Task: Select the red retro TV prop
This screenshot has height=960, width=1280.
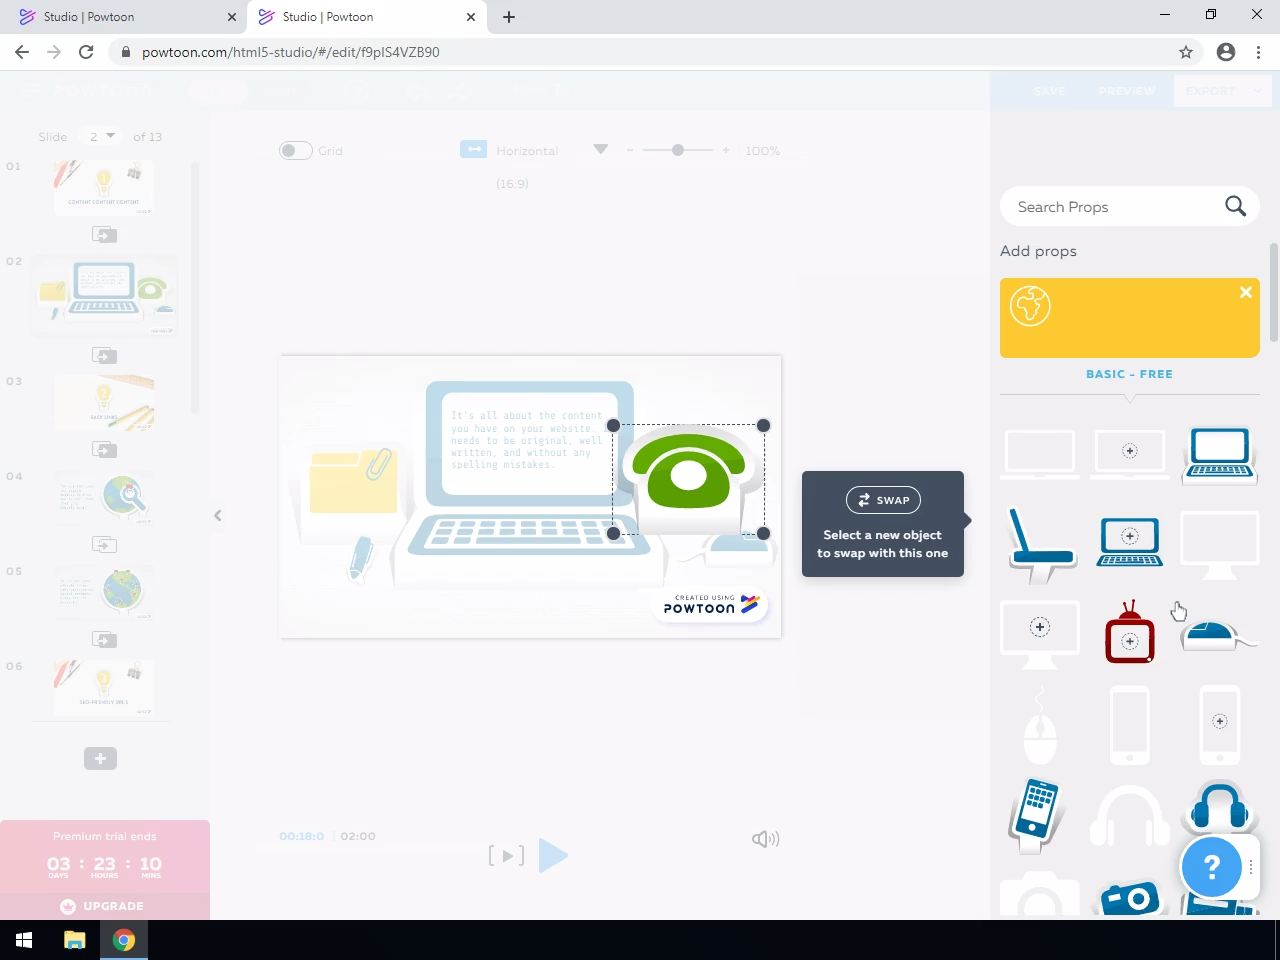Action: click(1130, 632)
